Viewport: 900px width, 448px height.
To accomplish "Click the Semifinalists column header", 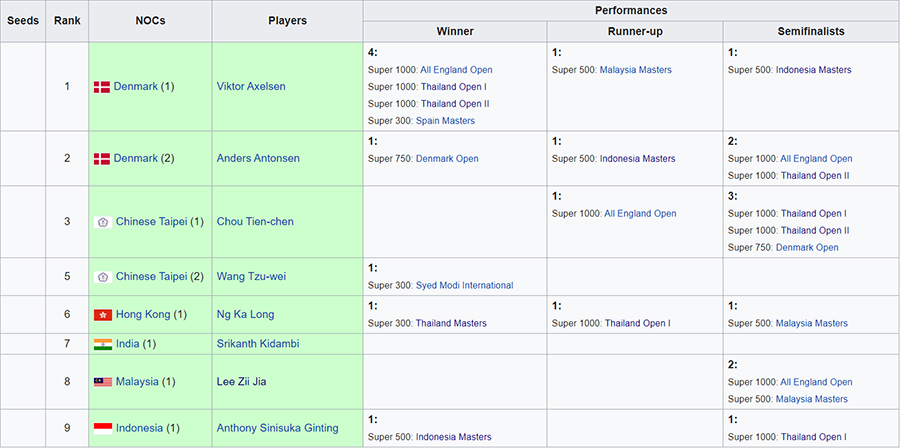I will click(x=811, y=32).
